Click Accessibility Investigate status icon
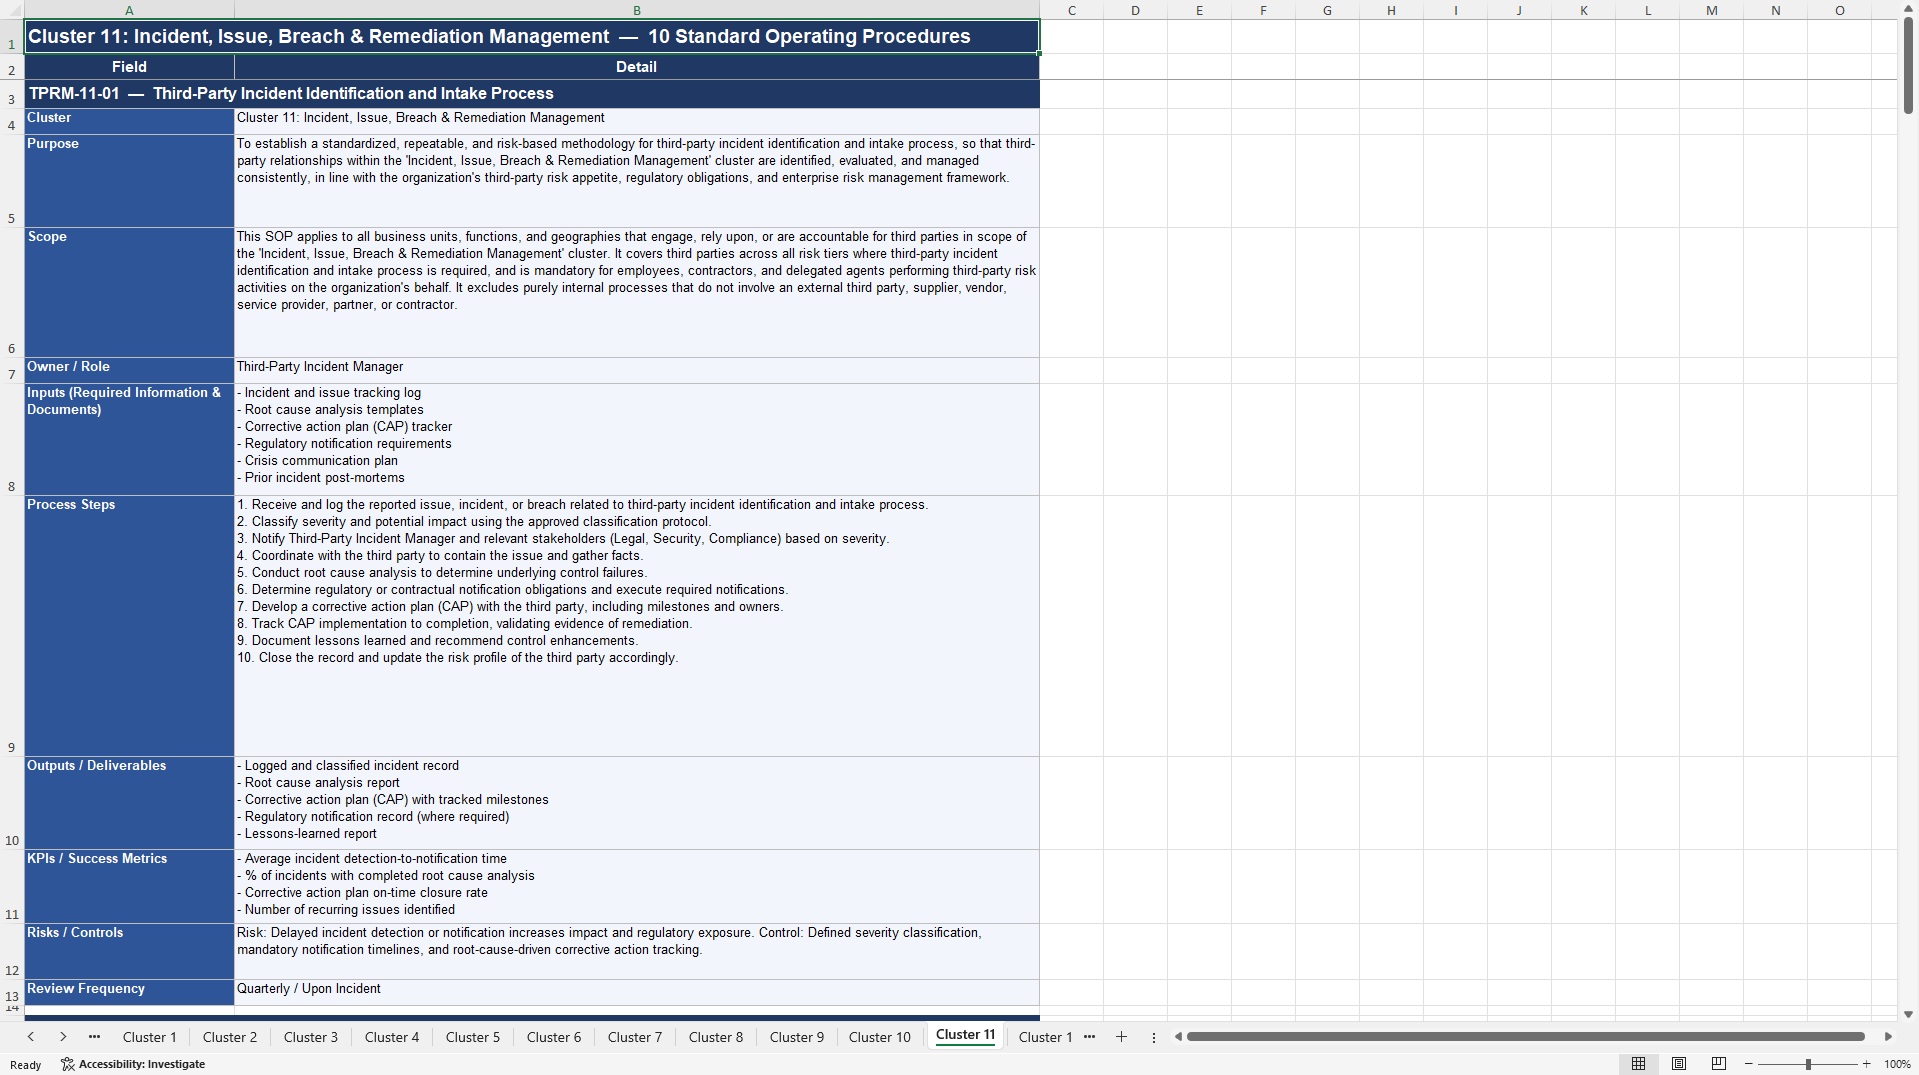 pos(68,1064)
